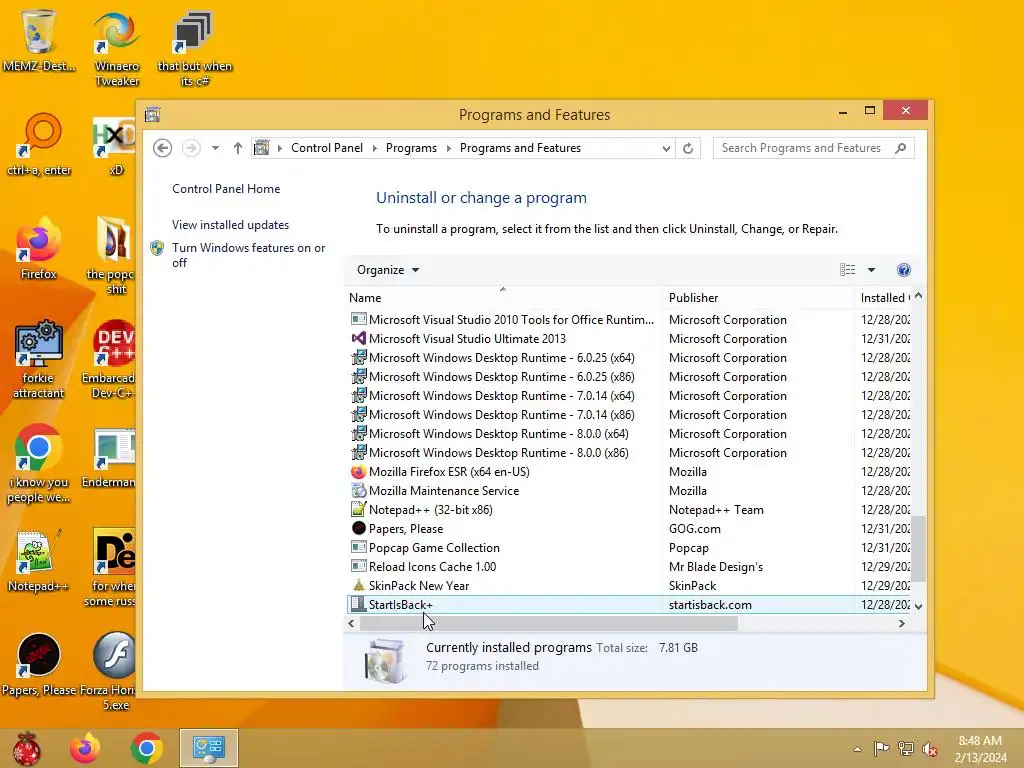This screenshot has height=768, width=1024.
Task: Open 'the popcap' folder desktop icon
Action: click(x=113, y=255)
